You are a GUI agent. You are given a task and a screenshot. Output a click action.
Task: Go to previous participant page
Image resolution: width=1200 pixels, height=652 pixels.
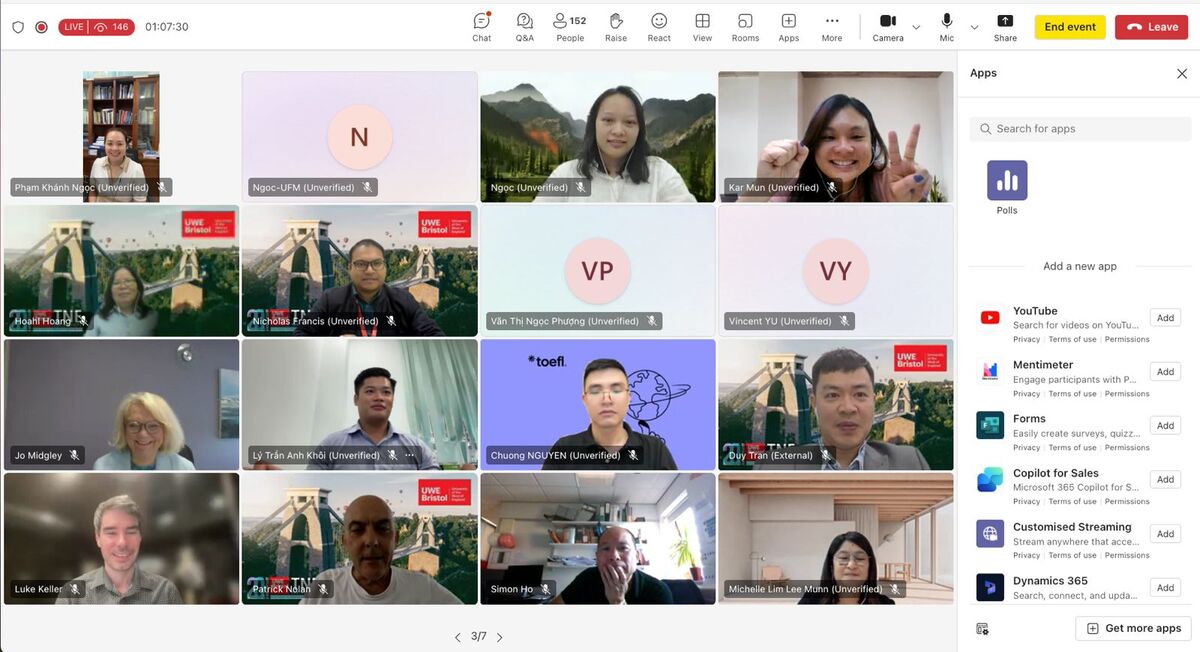pos(458,637)
